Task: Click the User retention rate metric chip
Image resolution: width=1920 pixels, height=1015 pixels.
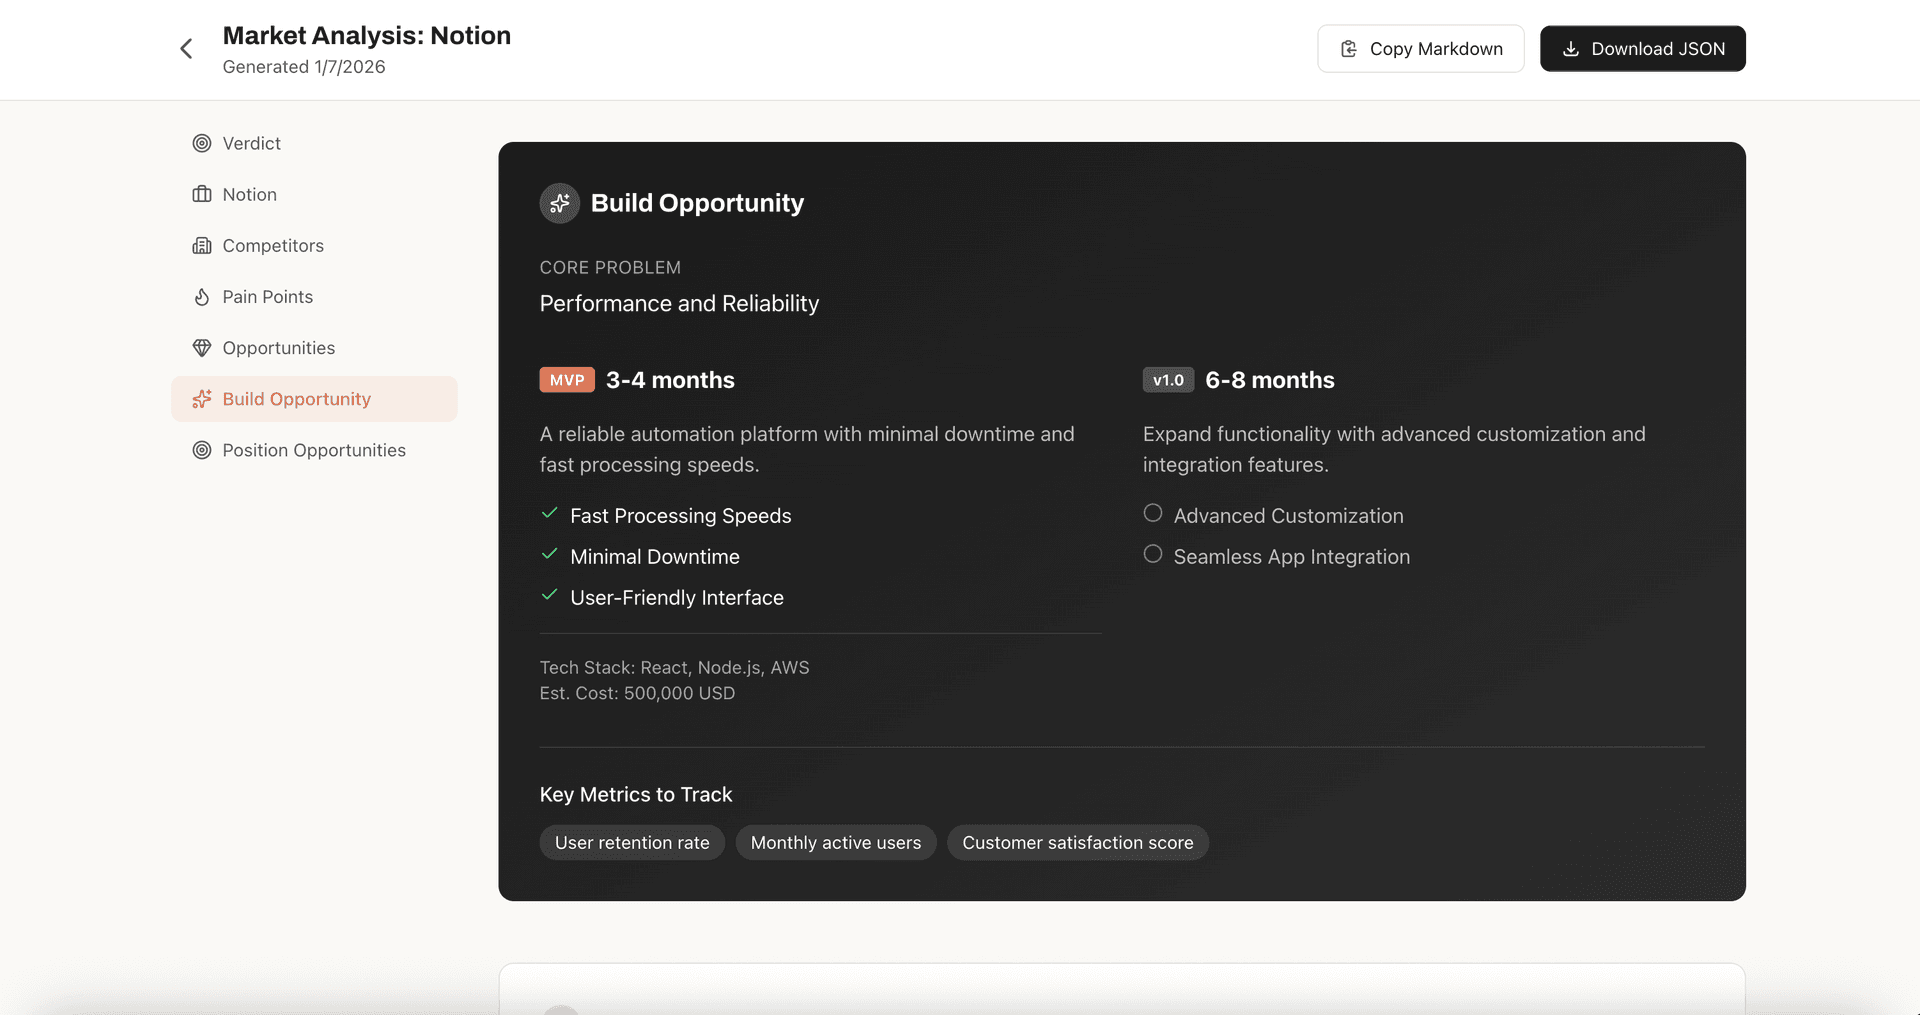Action: [x=632, y=842]
